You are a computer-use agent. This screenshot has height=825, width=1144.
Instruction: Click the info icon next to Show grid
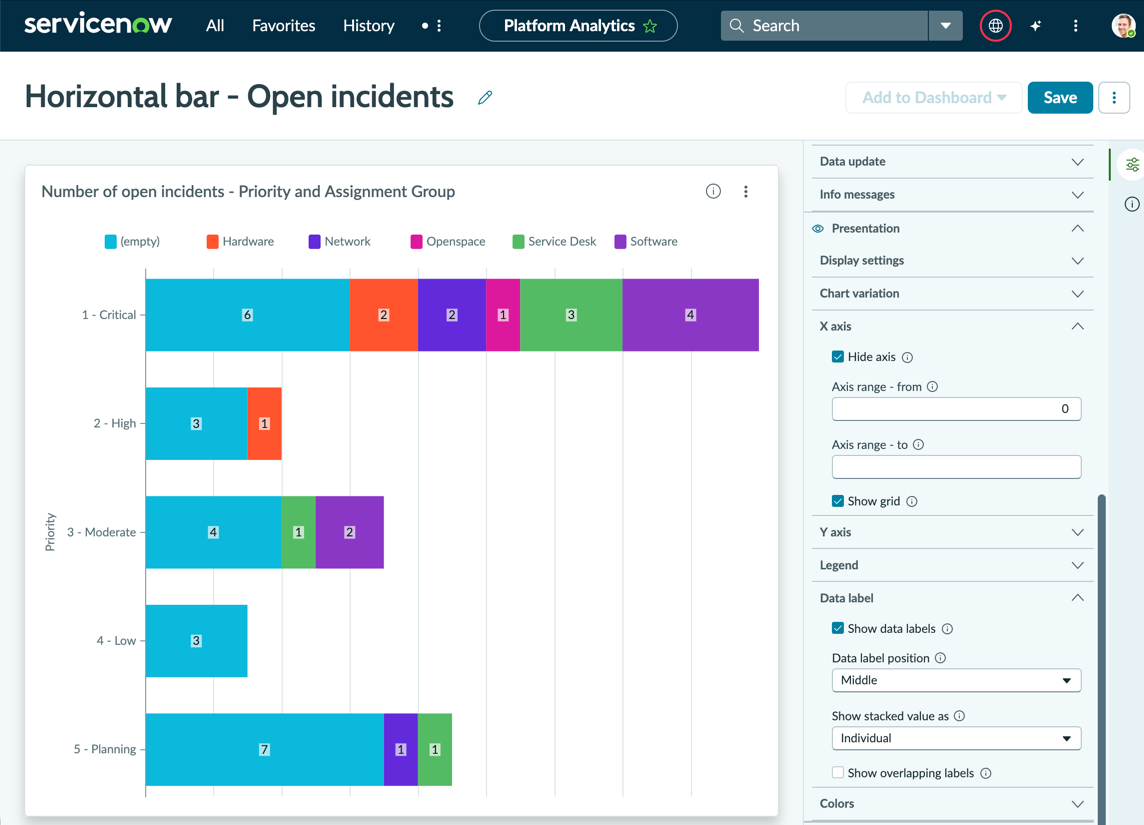point(912,501)
